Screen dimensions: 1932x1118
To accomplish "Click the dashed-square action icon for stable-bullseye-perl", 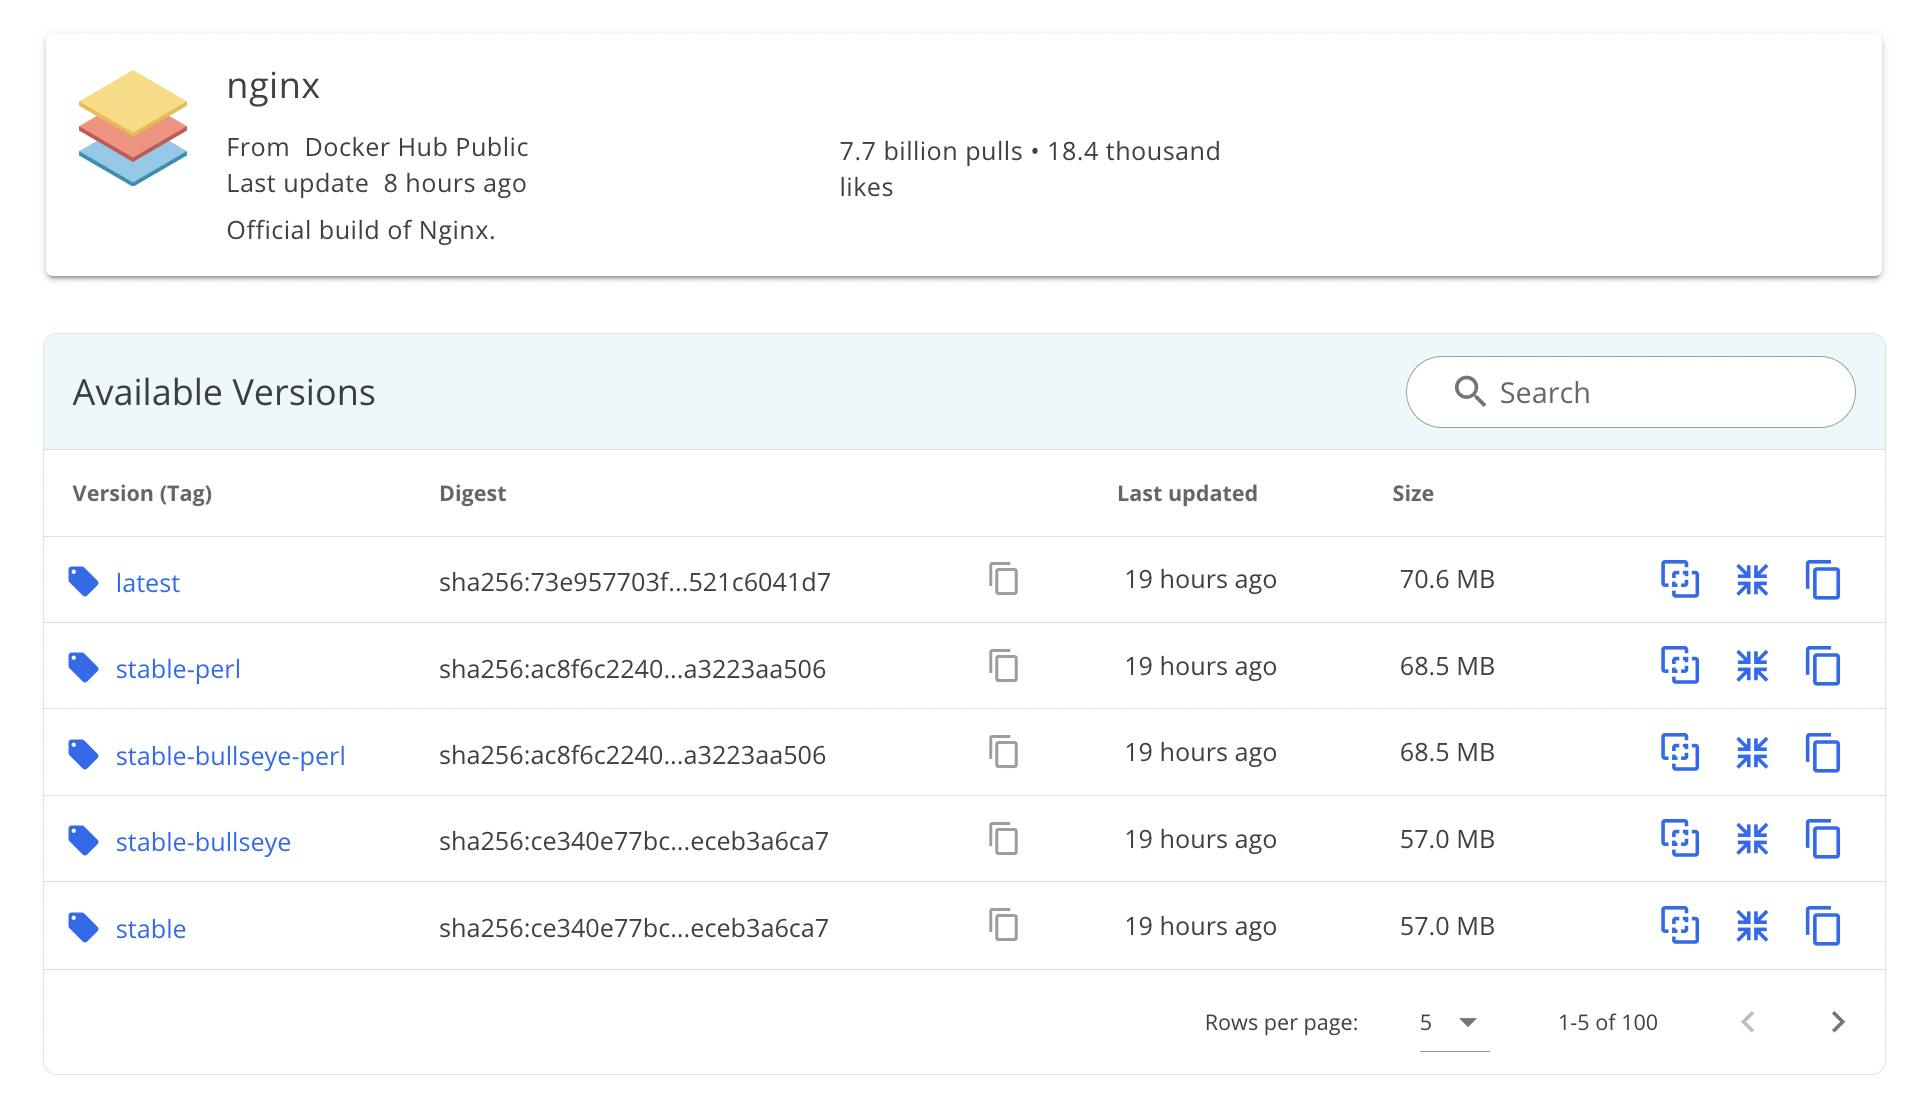I will pyautogui.click(x=1680, y=752).
